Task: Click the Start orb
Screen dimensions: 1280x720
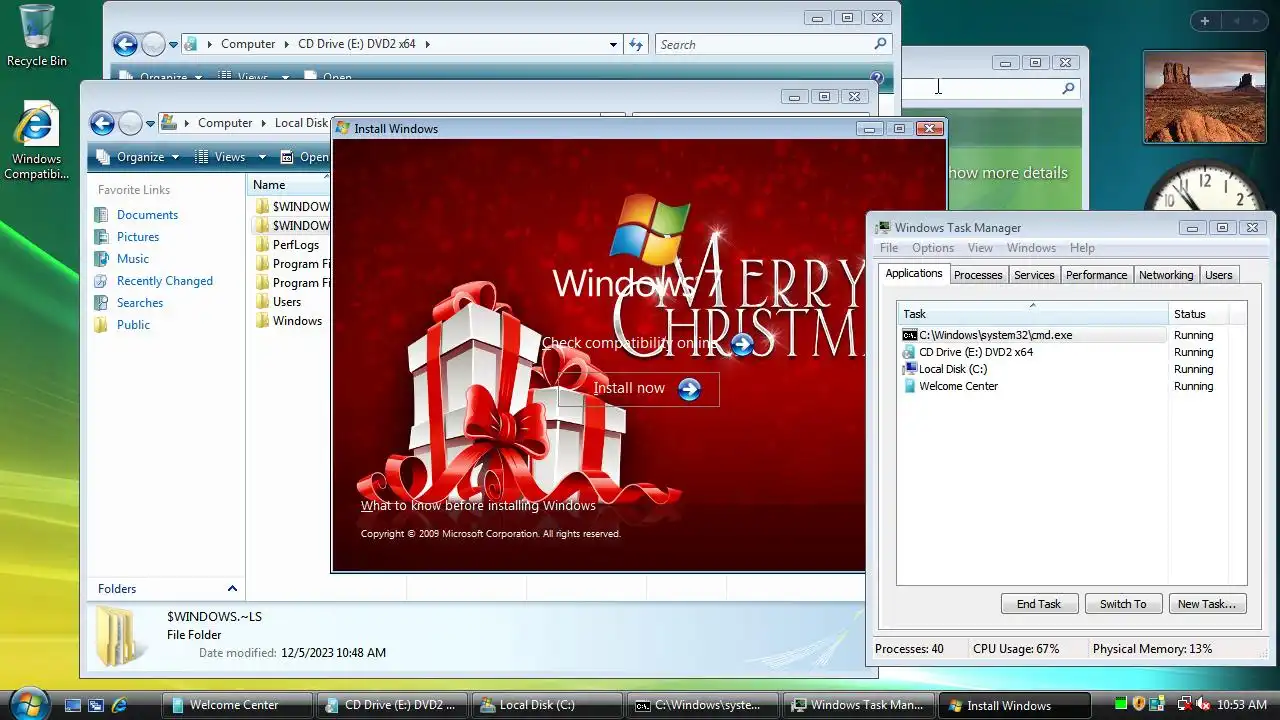Action: (x=28, y=703)
